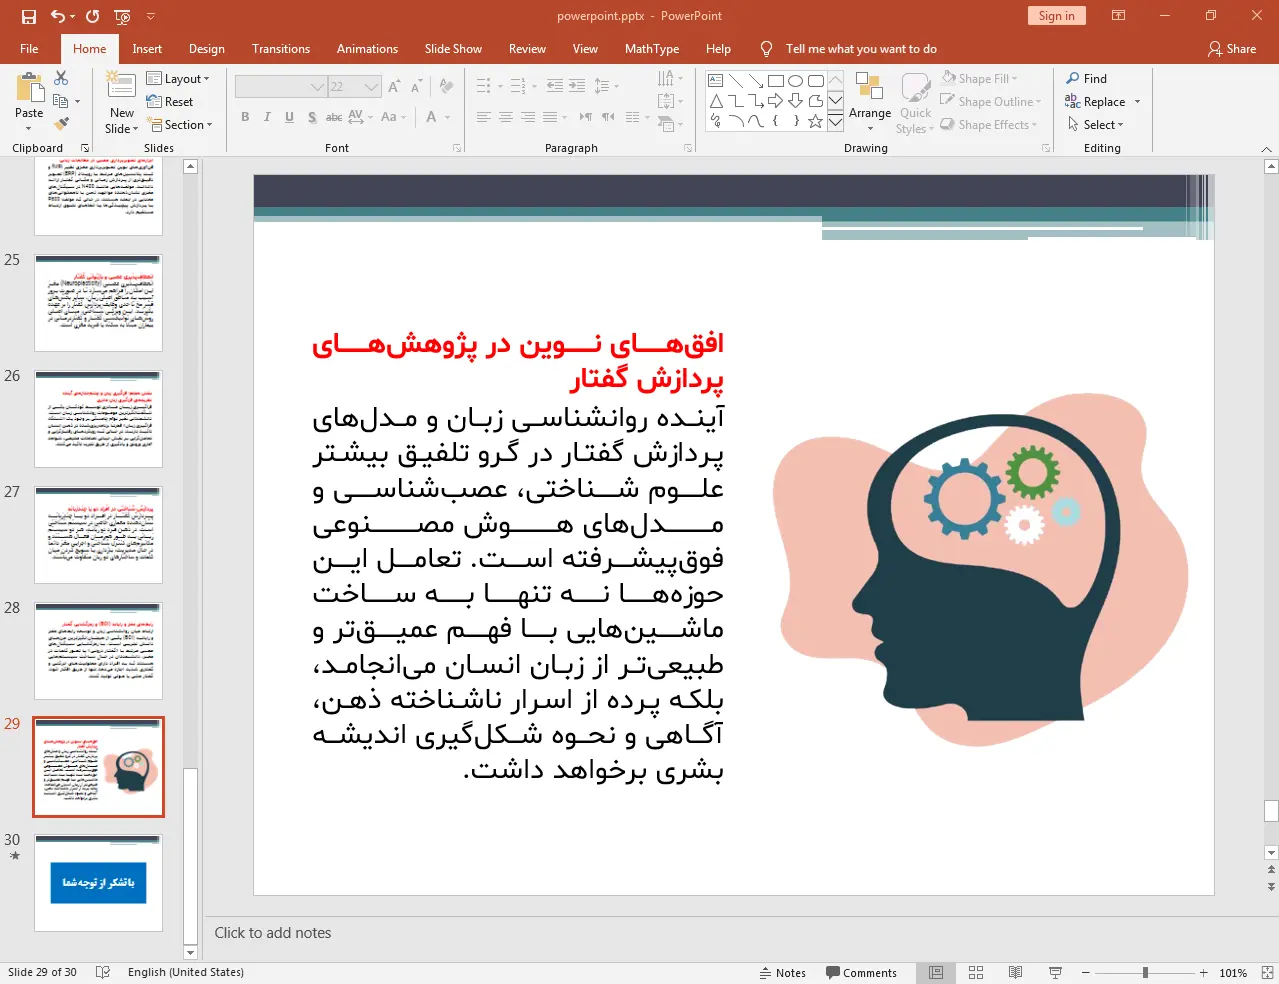Switch to the MathType tab
This screenshot has height=984, width=1279.
[x=652, y=49]
